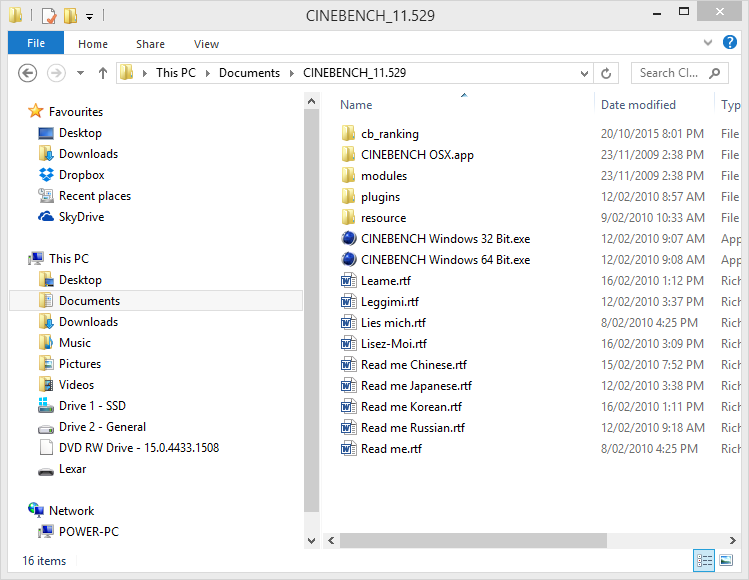Open the Help question mark icon
Screen dimensions: 749x580
pos(729,42)
